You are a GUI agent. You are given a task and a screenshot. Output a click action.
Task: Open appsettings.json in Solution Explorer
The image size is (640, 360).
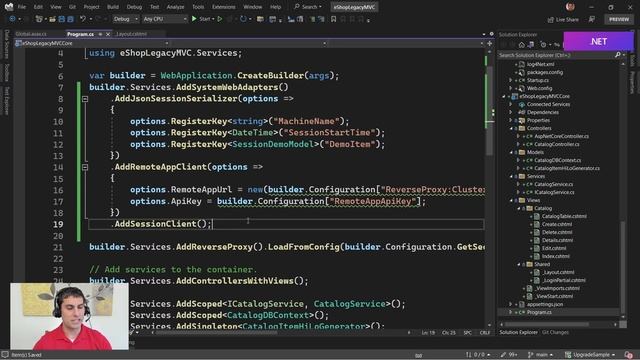coord(545,304)
